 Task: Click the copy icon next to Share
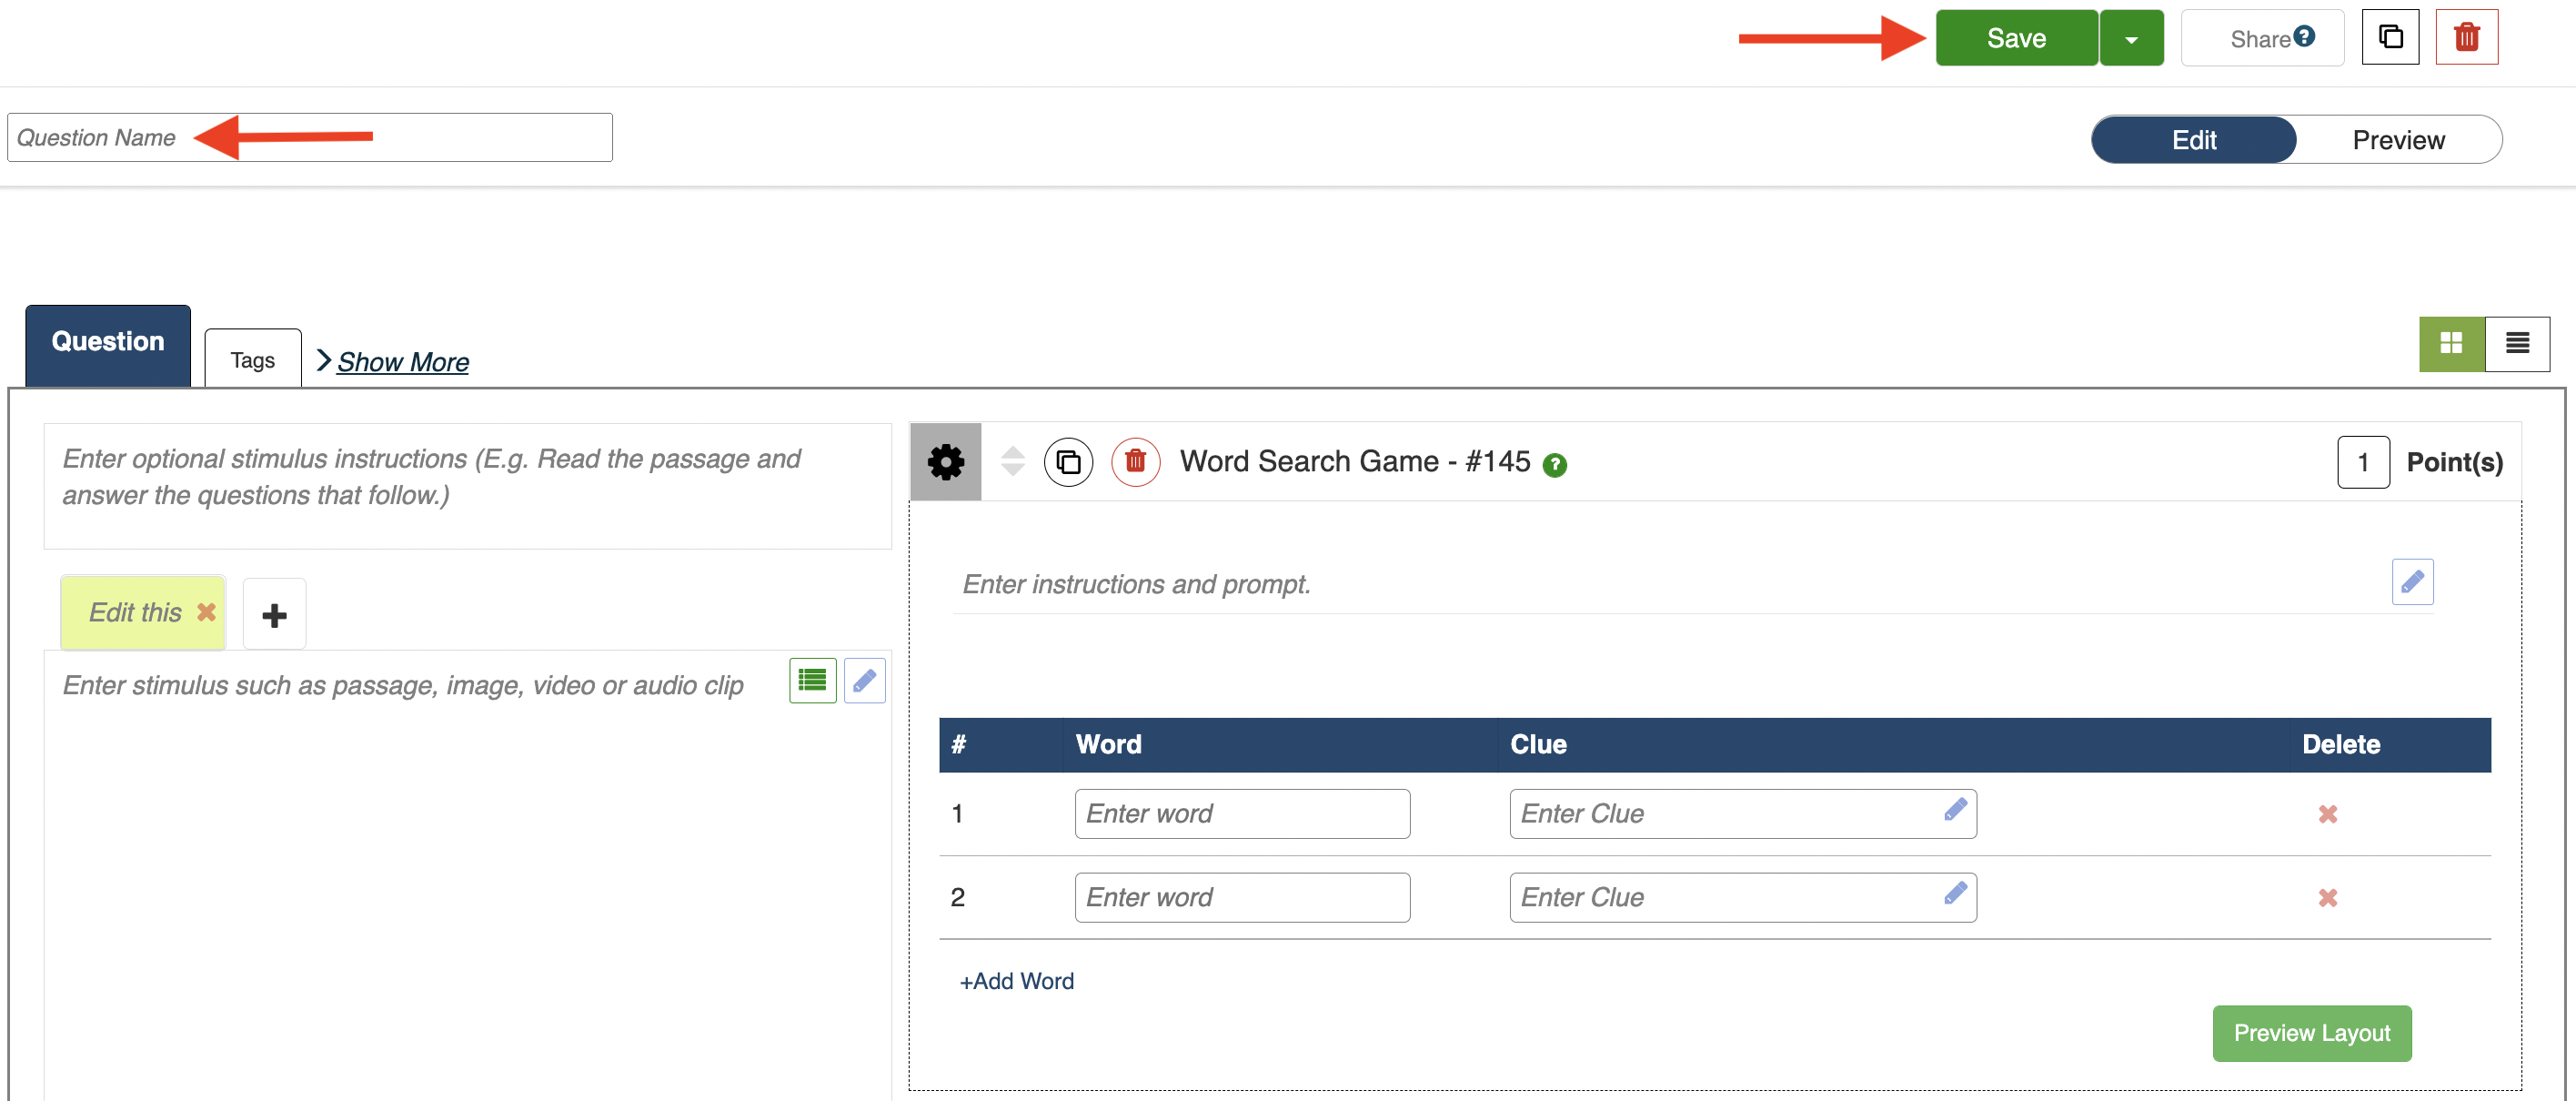(x=2390, y=38)
